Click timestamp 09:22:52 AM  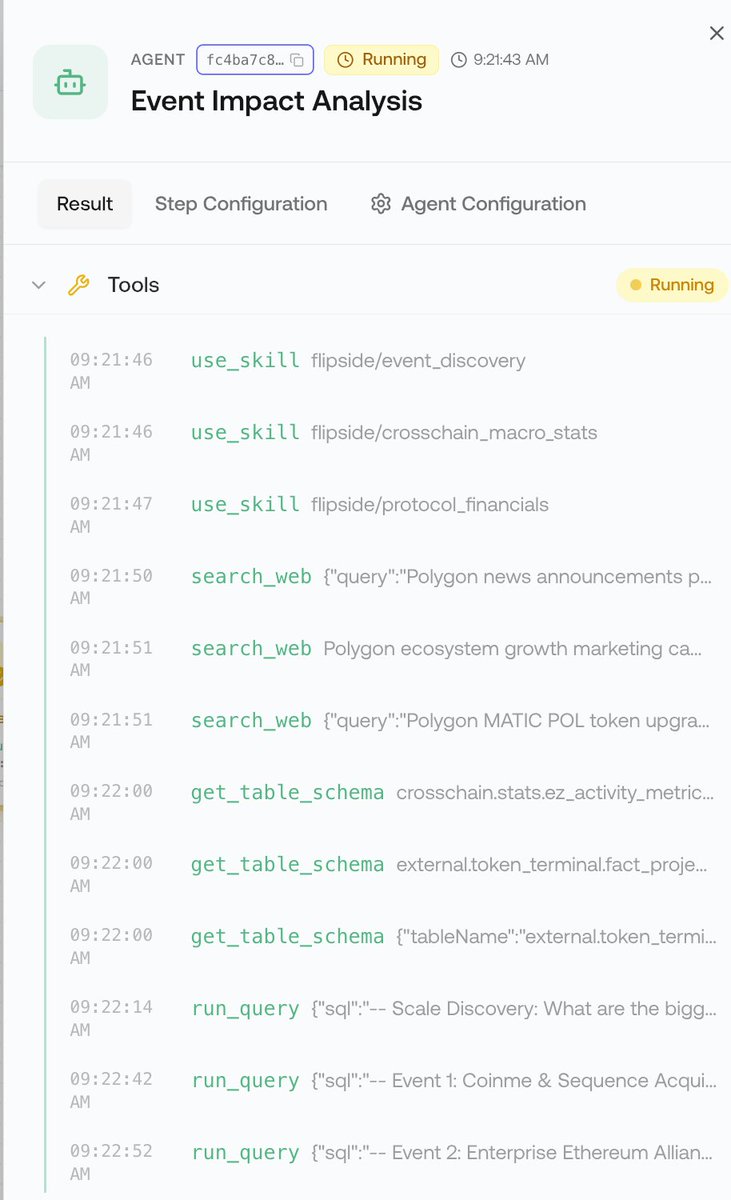[111, 1162]
